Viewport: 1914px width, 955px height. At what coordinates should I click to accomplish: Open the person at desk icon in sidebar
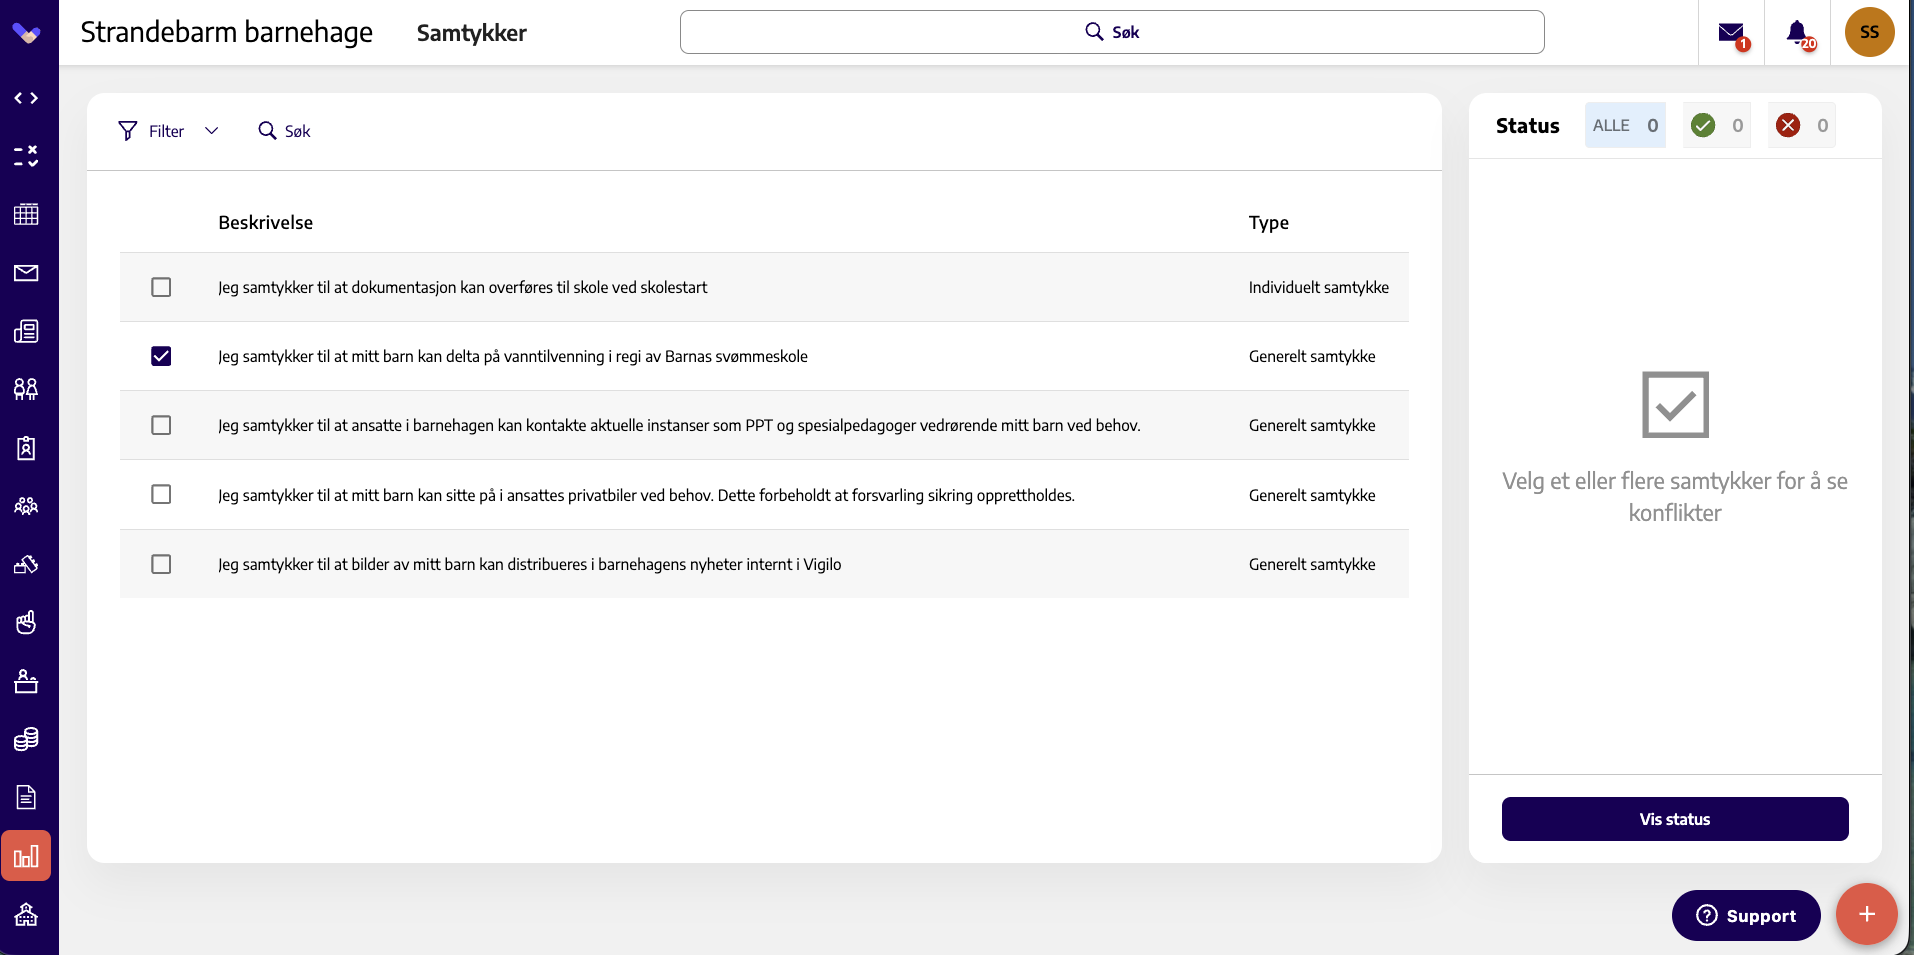26,681
